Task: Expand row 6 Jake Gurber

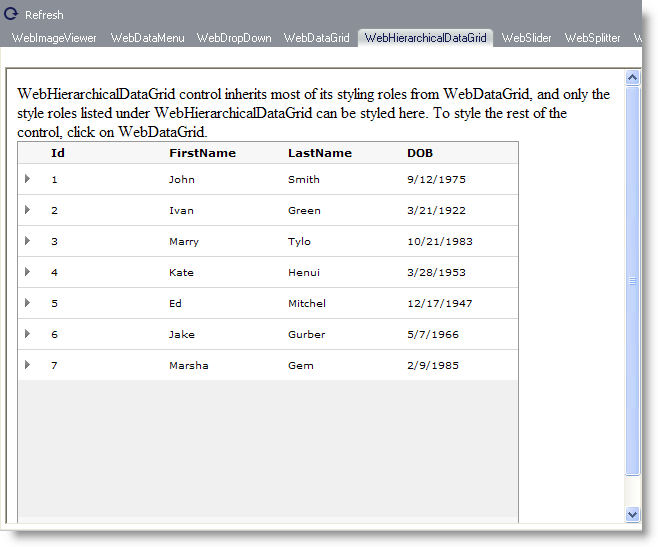Action: tap(27, 334)
